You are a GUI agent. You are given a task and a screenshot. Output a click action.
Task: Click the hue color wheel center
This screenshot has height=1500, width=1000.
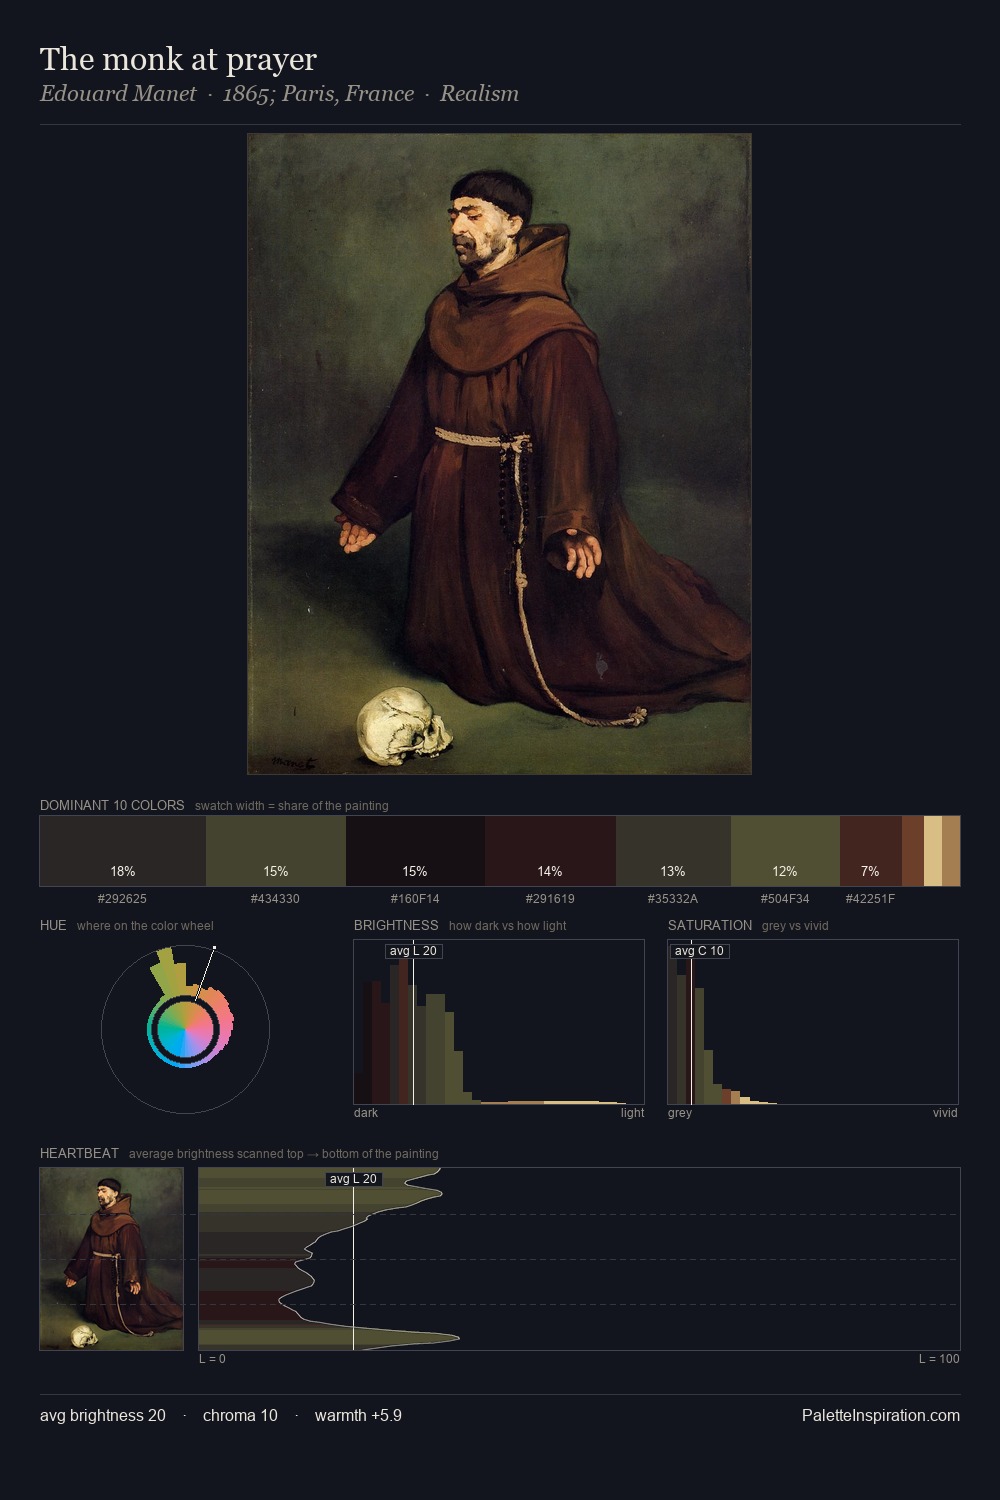point(185,1029)
